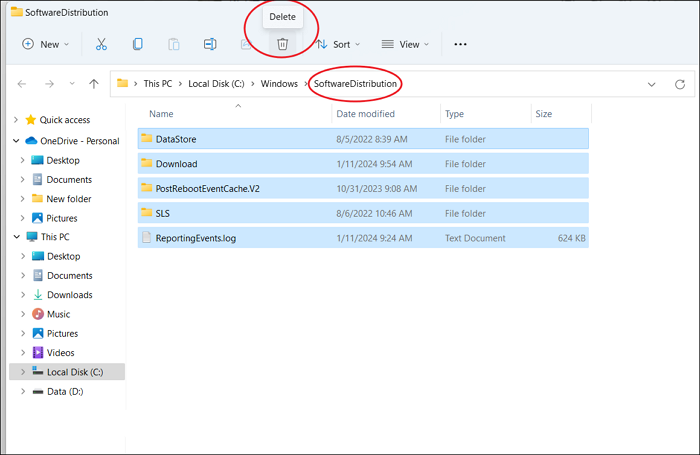Viewport: 700px width, 455px height.
Task: Click the Delete trash can icon
Action: click(283, 44)
